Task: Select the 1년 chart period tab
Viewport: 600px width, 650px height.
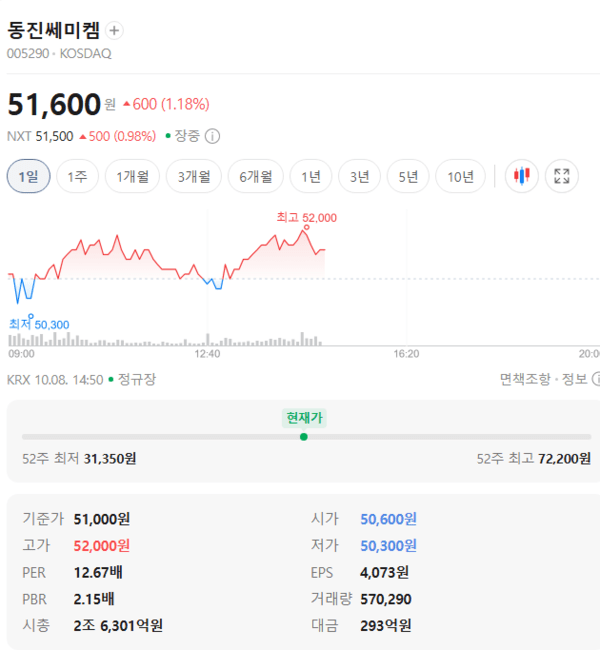Action: [x=311, y=176]
